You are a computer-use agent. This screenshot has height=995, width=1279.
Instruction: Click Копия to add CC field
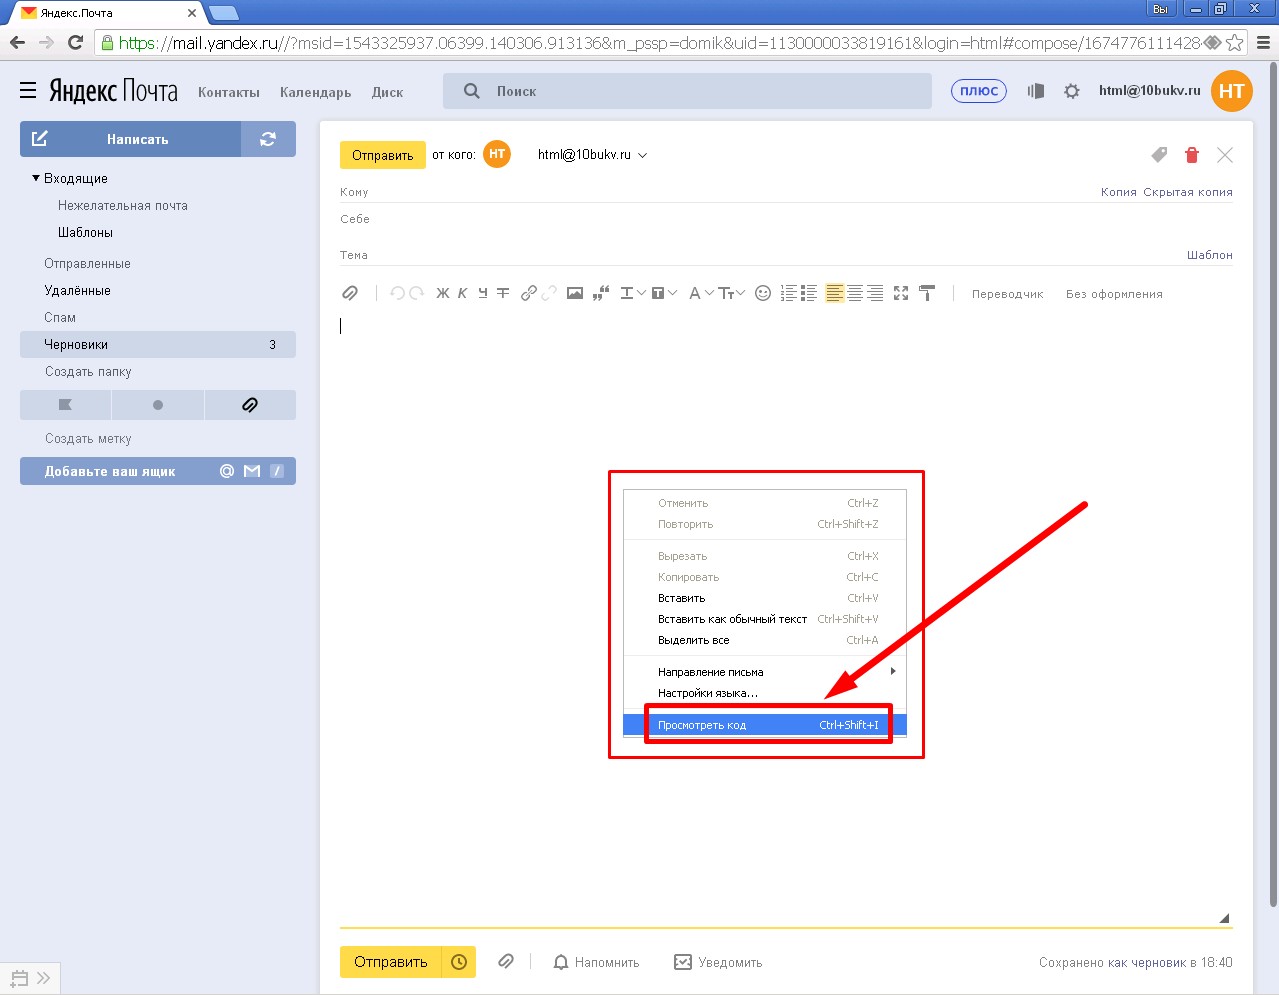[1118, 192]
